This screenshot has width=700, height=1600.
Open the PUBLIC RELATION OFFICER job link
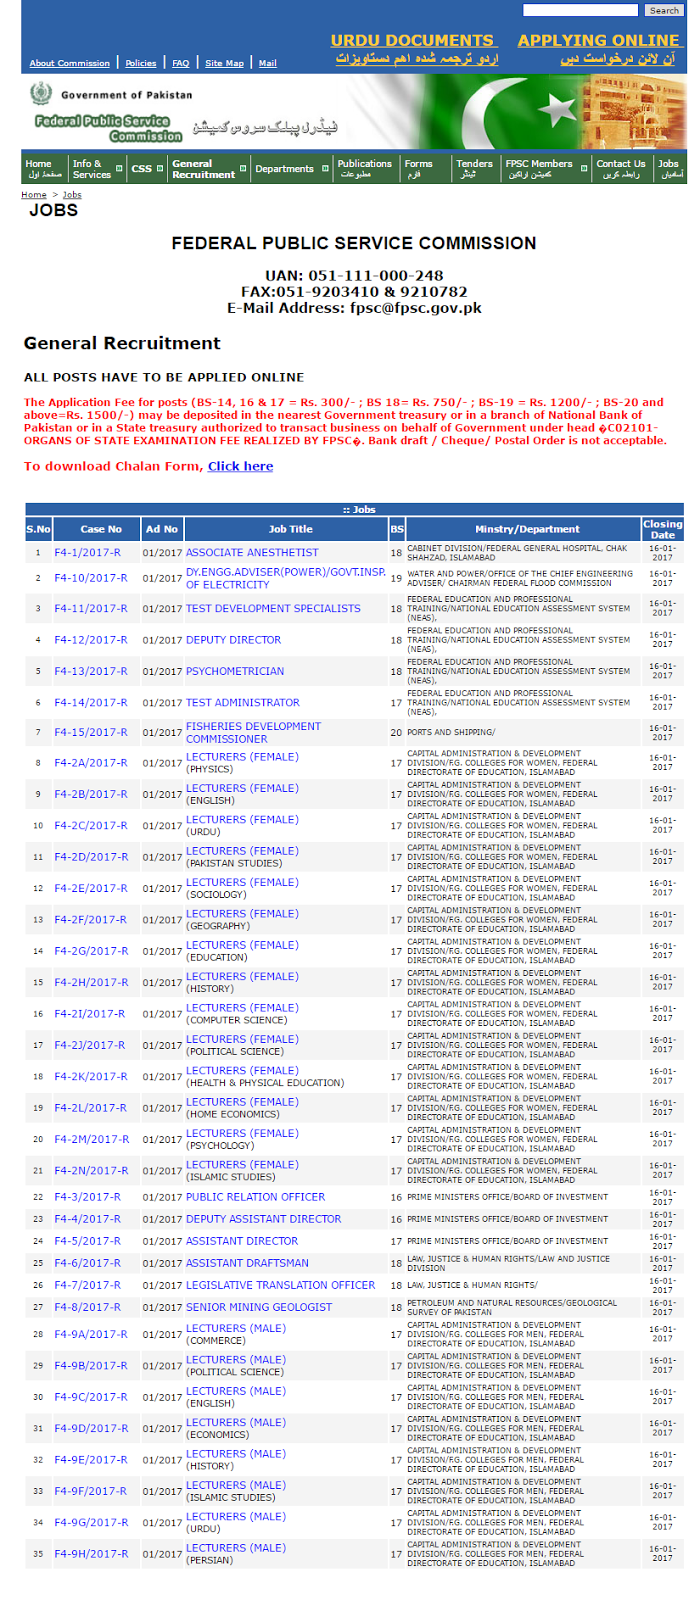tap(255, 1197)
